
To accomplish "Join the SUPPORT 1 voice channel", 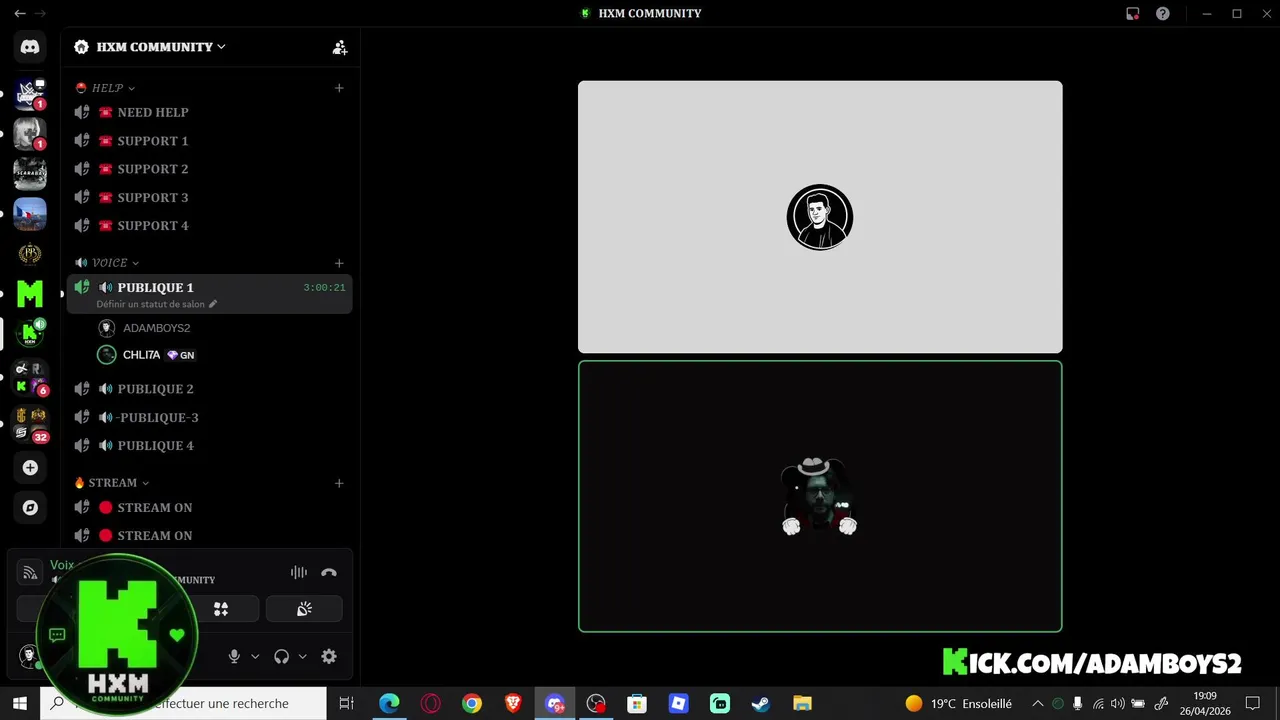I will [210, 141].
